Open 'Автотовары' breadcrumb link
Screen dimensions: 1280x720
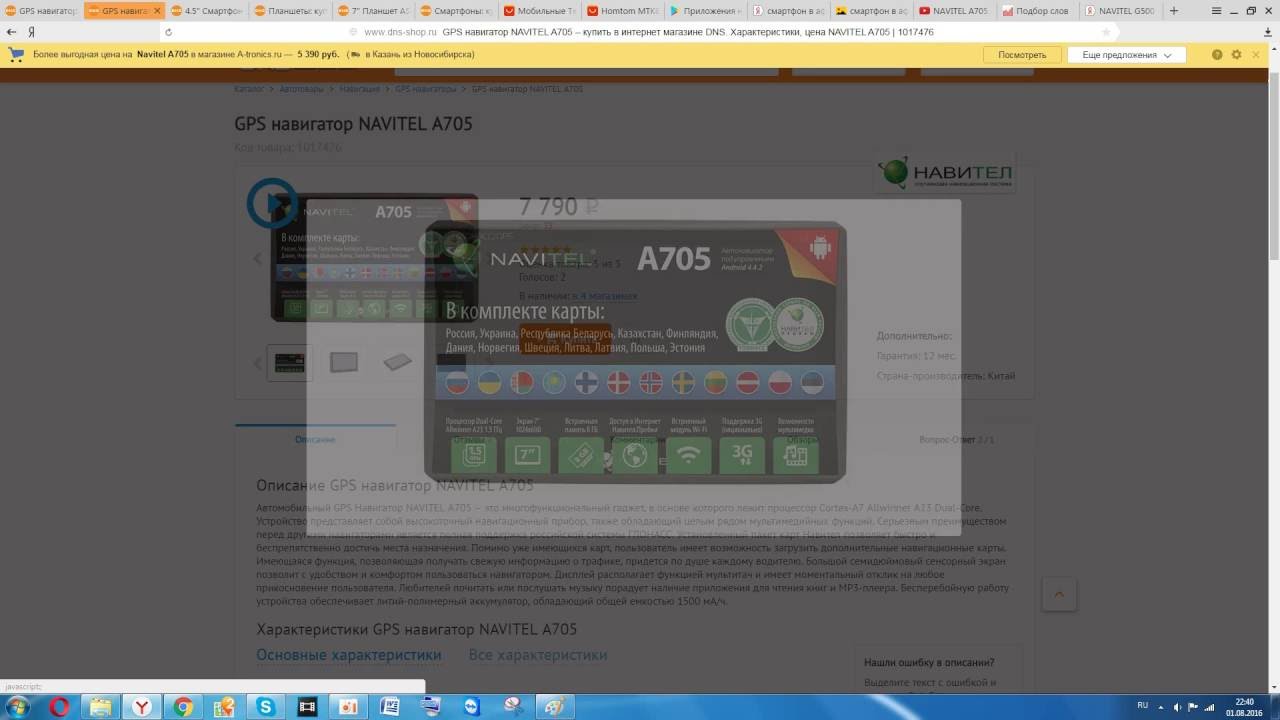(x=301, y=89)
